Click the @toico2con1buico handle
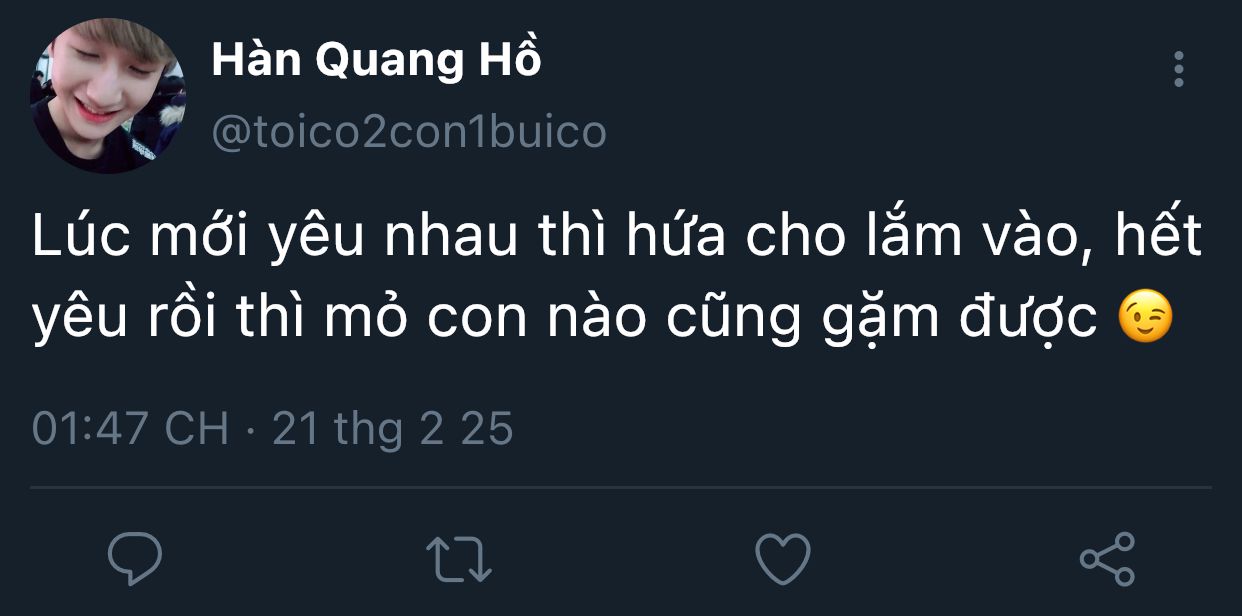Viewport: 1242px width, 616px height. pyautogui.click(x=409, y=131)
